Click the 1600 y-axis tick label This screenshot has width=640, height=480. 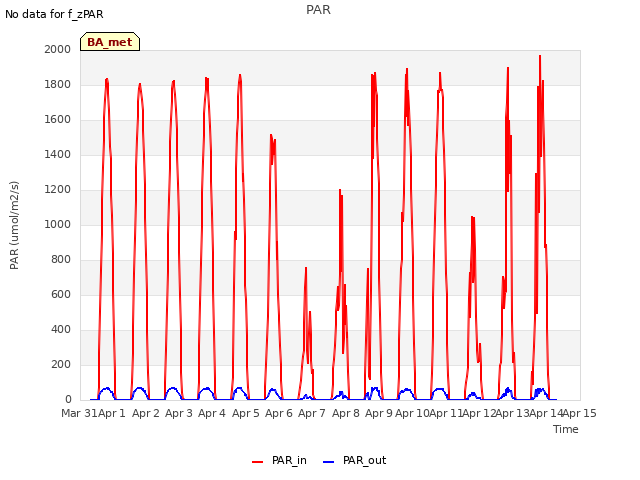coord(58,120)
